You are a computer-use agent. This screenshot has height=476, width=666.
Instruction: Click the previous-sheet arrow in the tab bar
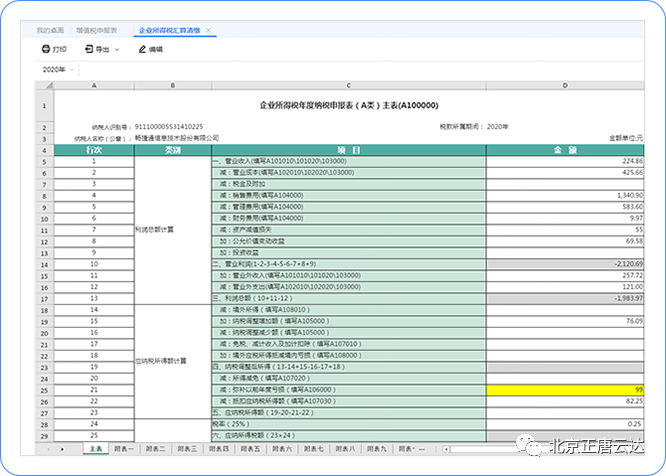click(x=48, y=449)
